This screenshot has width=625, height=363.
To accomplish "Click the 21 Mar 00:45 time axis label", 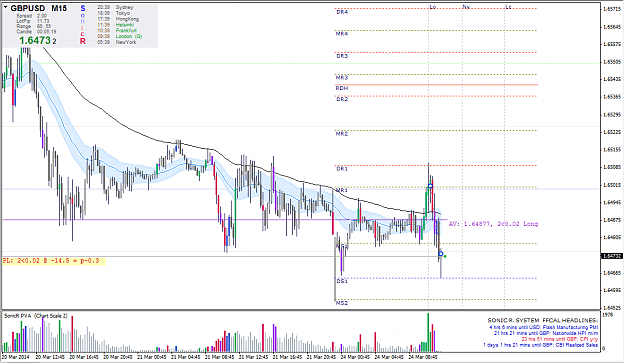I will (x=152, y=357).
